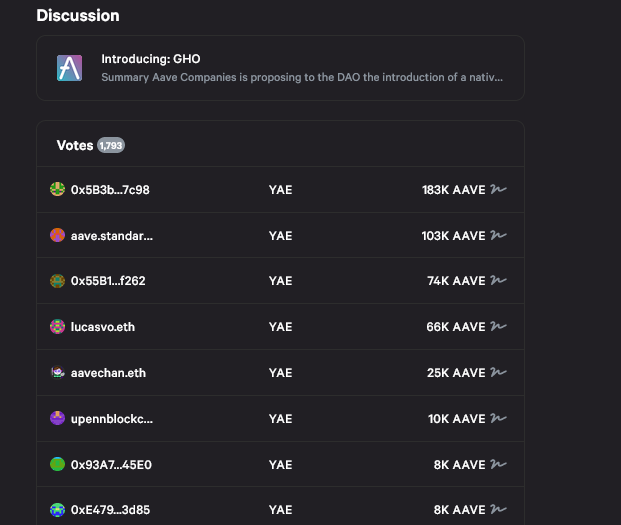Open the aavechan.eth voter profile link
The image size is (621, 525).
[108, 373]
